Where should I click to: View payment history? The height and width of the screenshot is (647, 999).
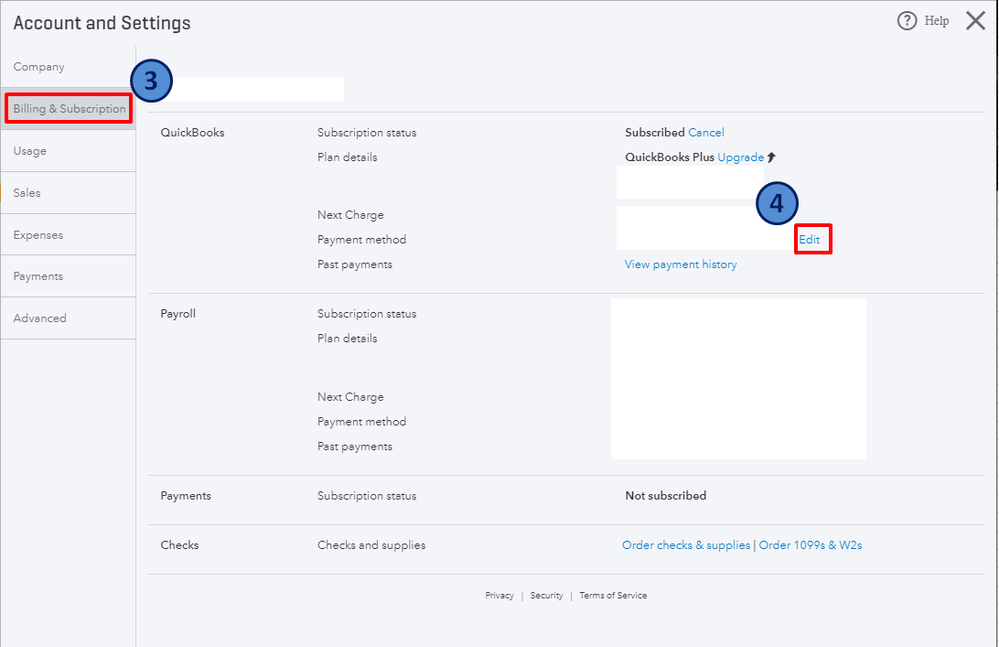[681, 265]
